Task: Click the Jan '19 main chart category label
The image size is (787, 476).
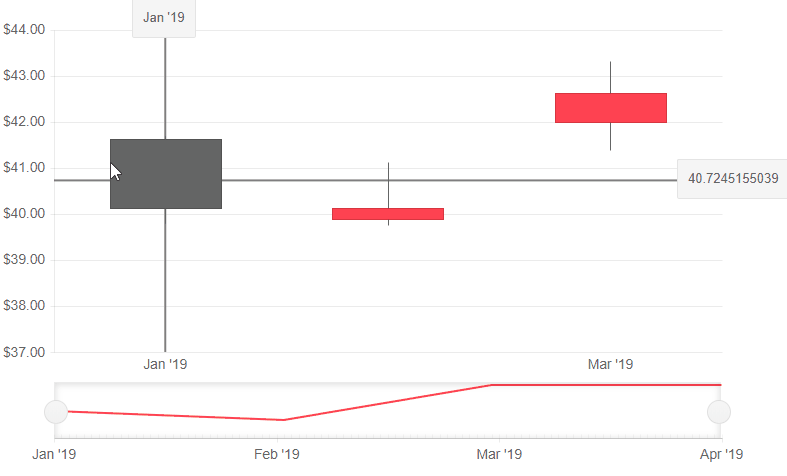Action: 165,365
